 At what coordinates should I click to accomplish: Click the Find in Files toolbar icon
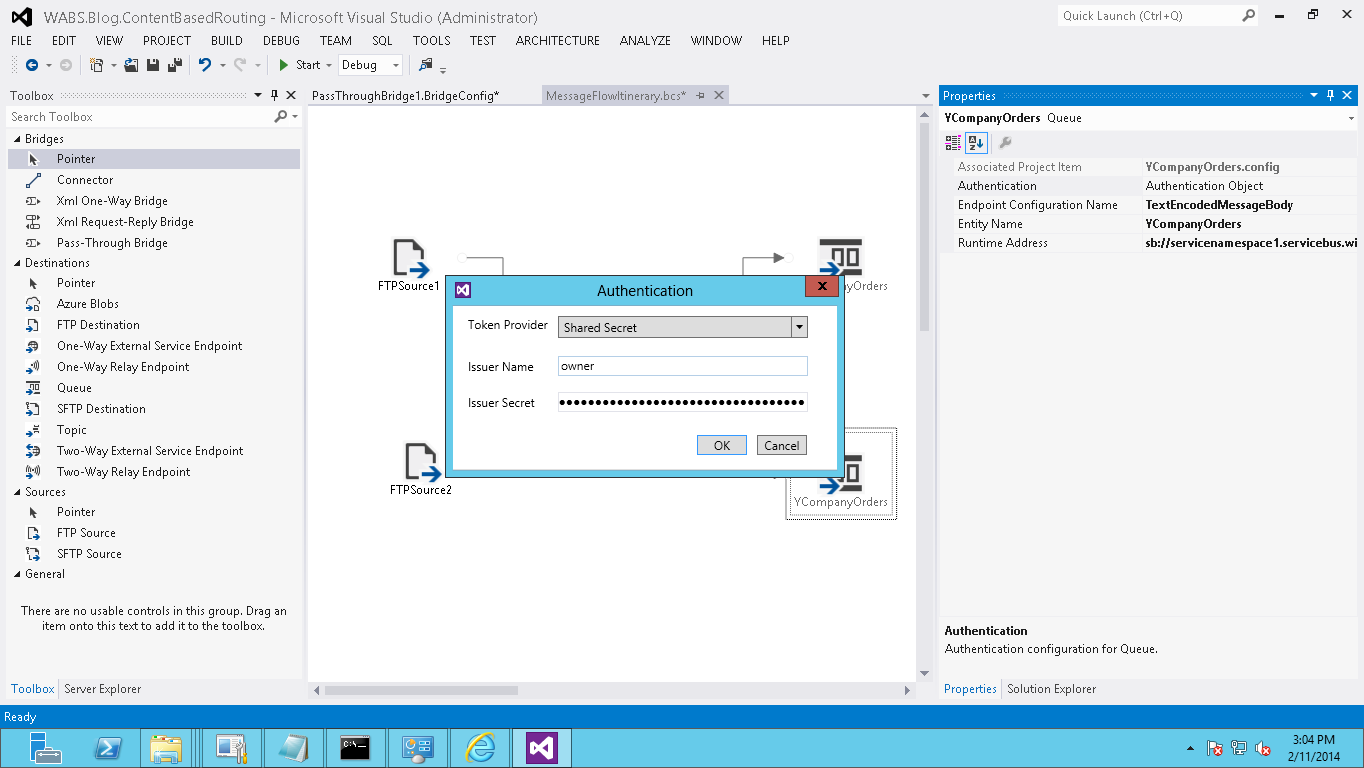point(426,65)
